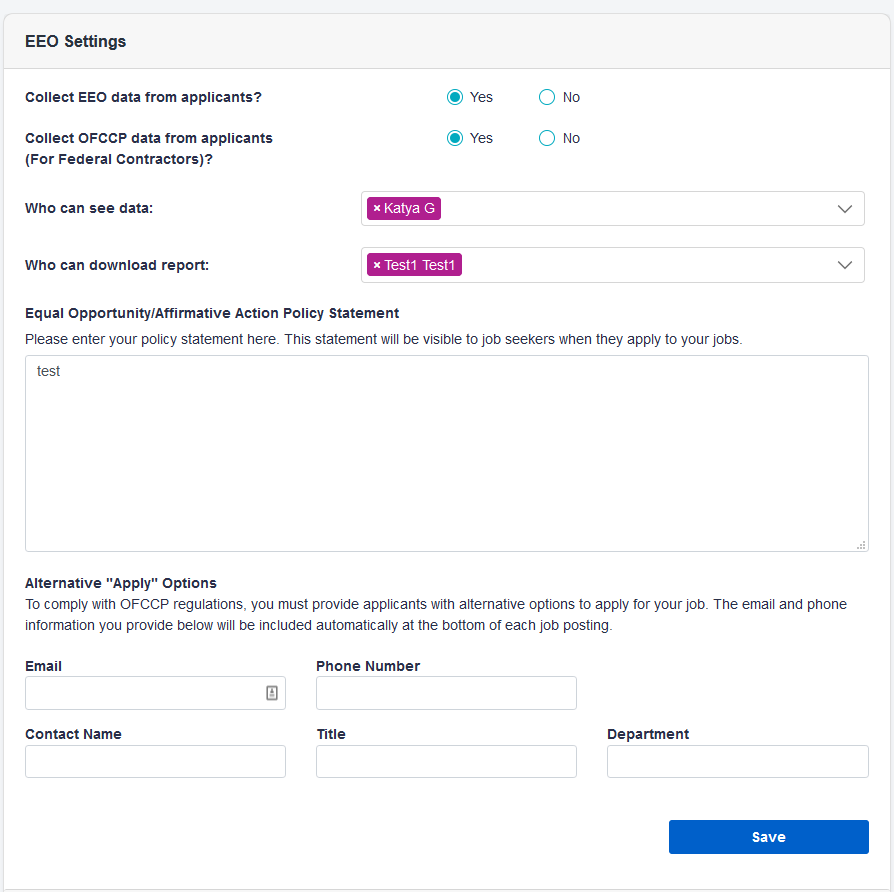
Task: Click the EEO Settings header
Action: pyautogui.click(x=75, y=41)
